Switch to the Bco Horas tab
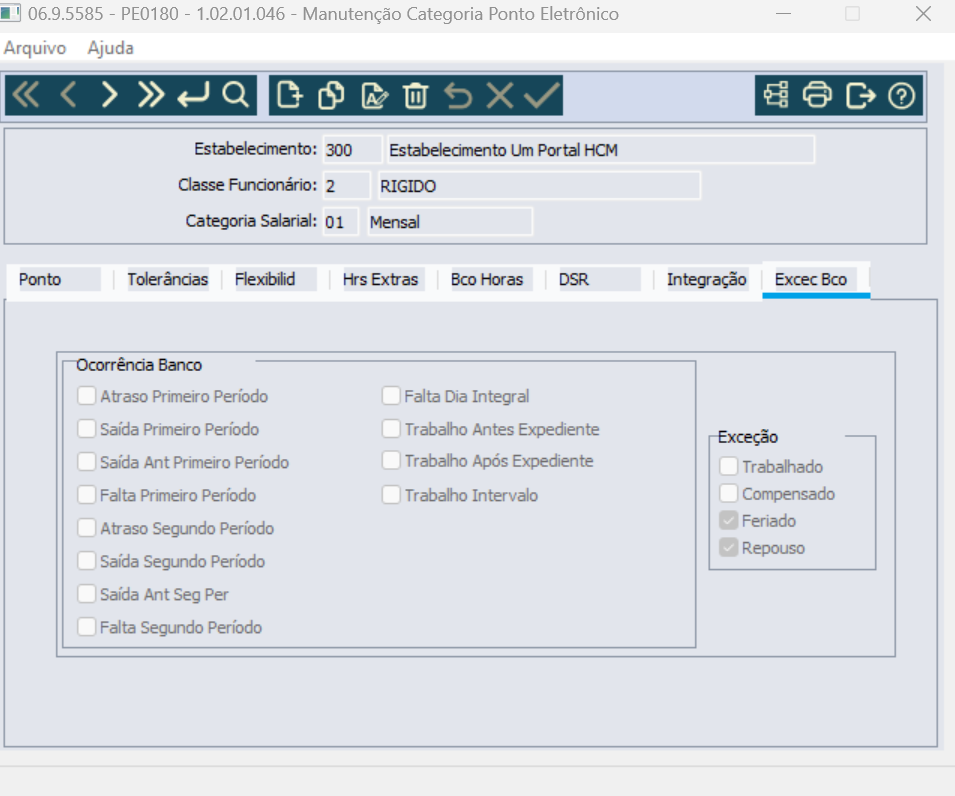Viewport: 955px width, 796px height. pyautogui.click(x=491, y=280)
